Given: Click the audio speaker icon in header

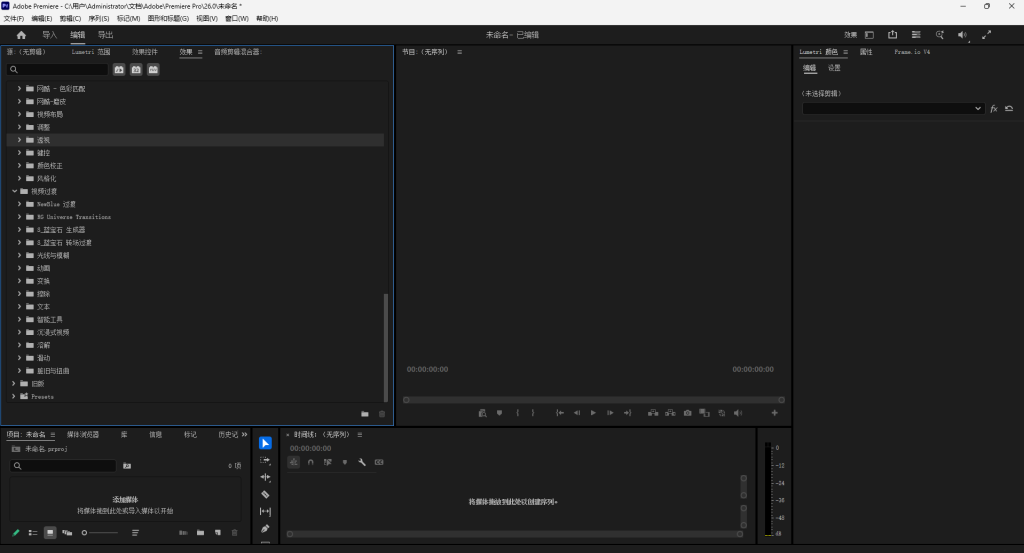Looking at the screenshot, I should 963,35.
